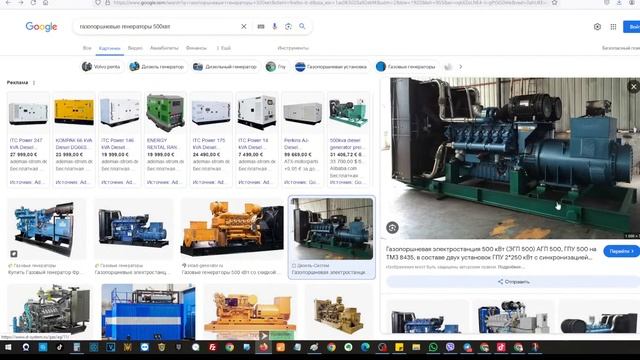The height and width of the screenshot is (360, 640).
Task: Expand the Ещё more menu
Action: tap(224, 48)
